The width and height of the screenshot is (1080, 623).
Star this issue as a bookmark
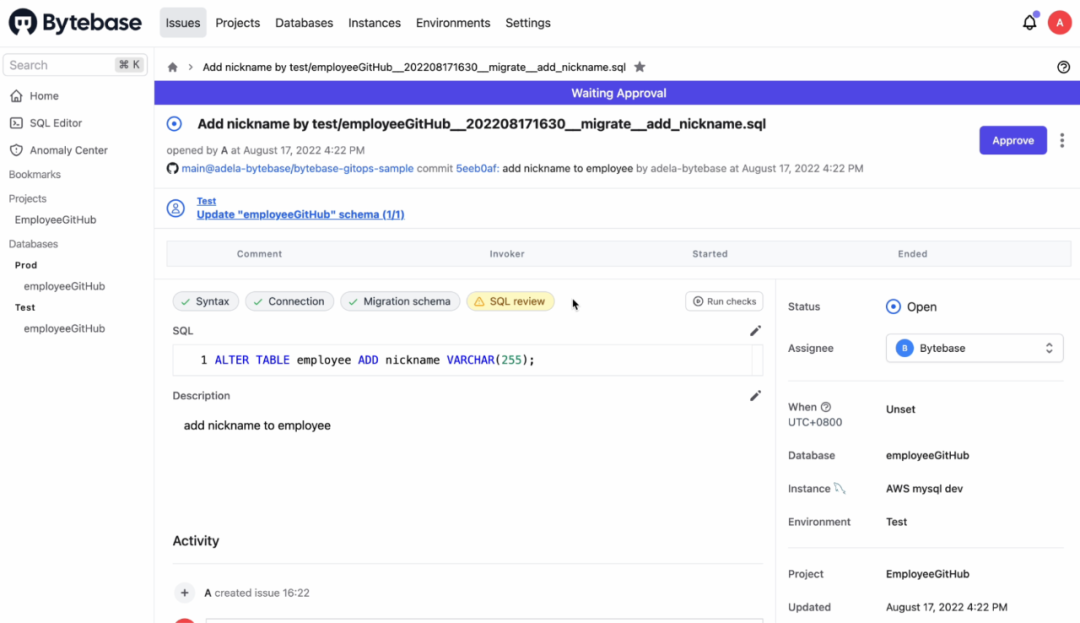tap(640, 67)
